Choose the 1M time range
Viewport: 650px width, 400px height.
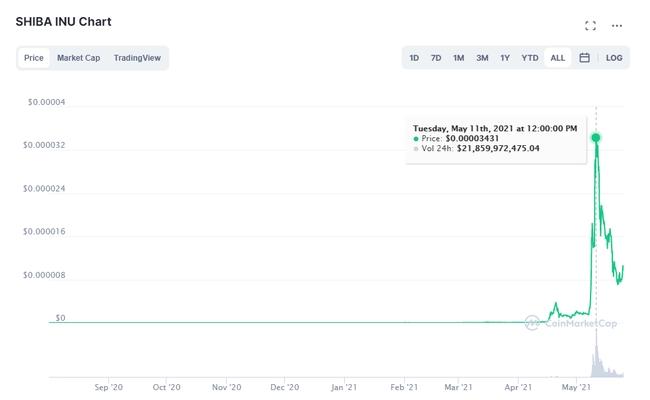coord(458,58)
